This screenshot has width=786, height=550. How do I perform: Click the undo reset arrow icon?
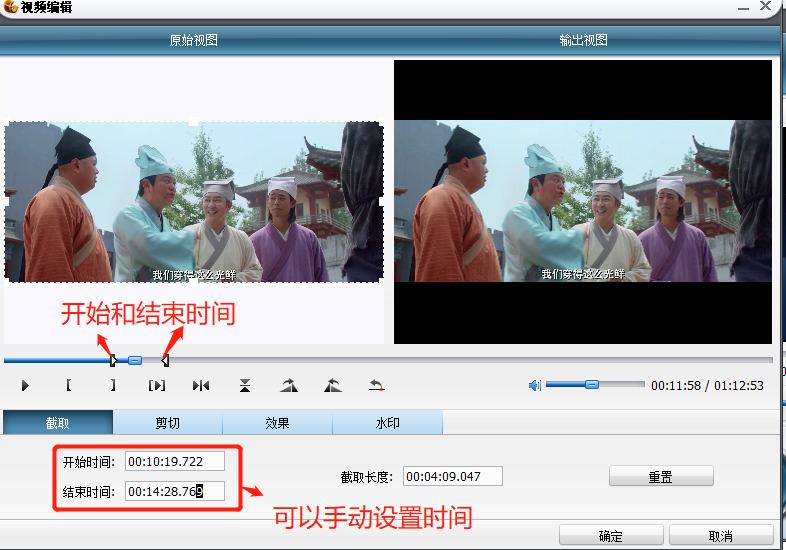tap(376, 386)
